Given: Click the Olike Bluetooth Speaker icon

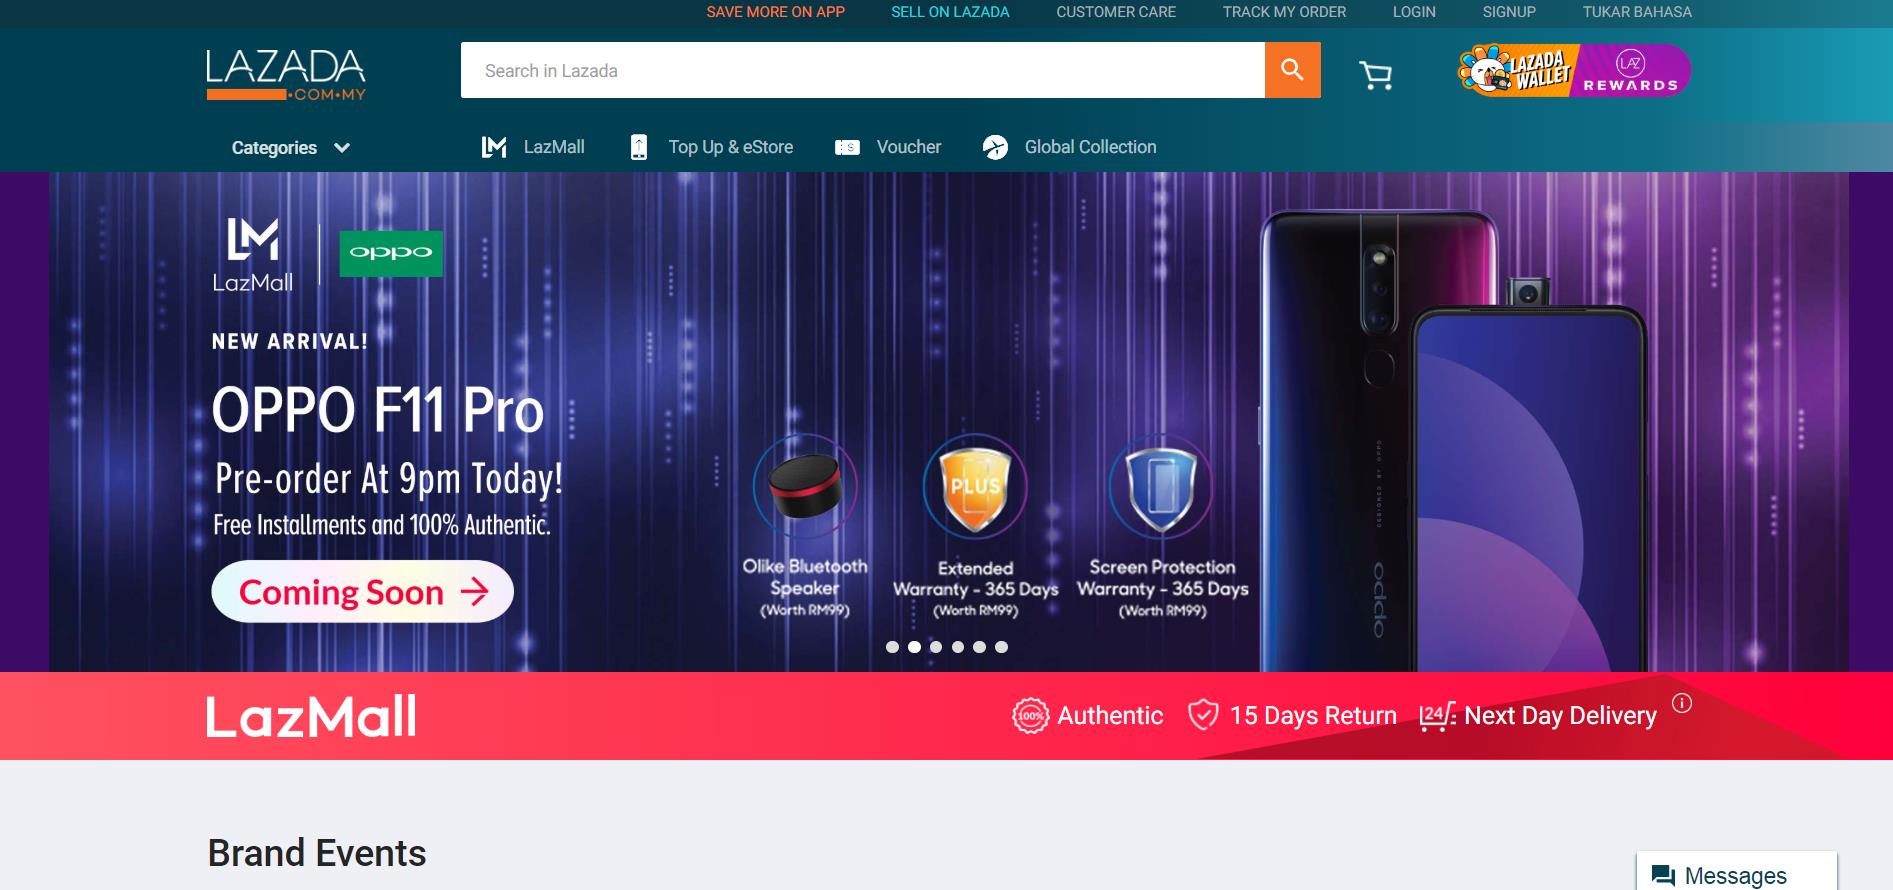Looking at the screenshot, I should tap(805, 487).
